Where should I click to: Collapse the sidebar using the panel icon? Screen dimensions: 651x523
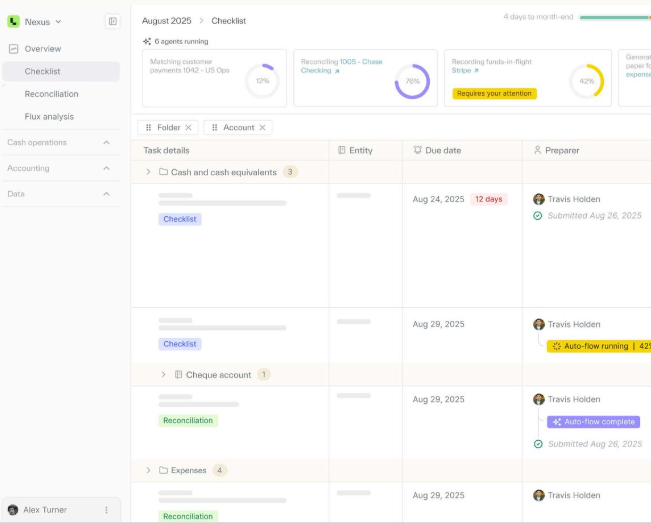[x=112, y=21]
